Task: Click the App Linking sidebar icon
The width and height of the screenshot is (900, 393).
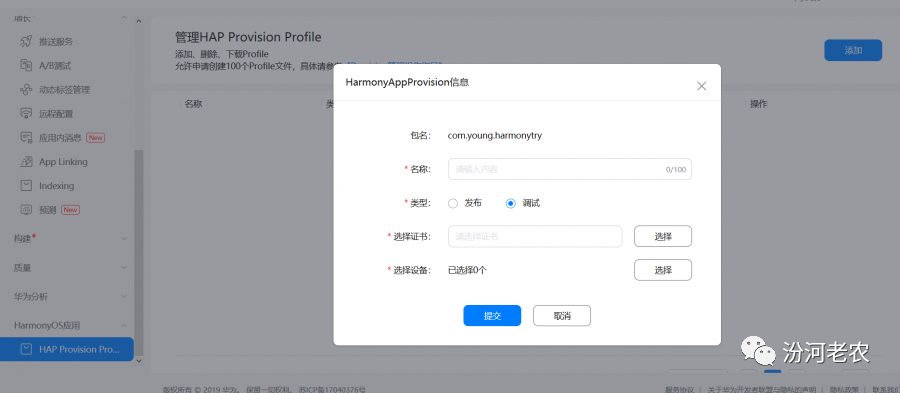Action: pyautogui.click(x=26, y=162)
